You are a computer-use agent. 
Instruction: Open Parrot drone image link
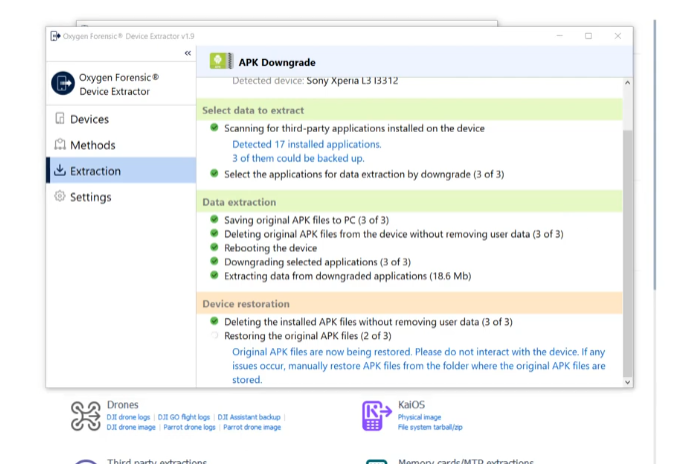tap(252, 427)
